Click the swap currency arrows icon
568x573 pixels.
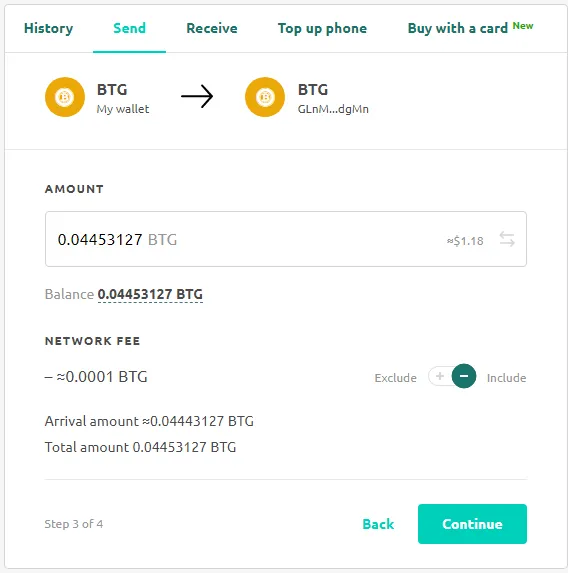pos(507,239)
